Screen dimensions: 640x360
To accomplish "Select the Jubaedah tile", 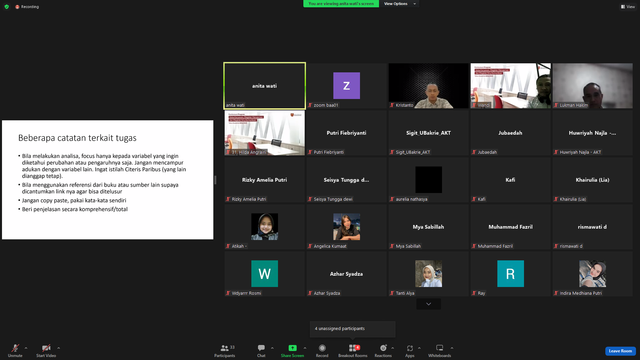I will pyautogui.click(x=510, y=133).
